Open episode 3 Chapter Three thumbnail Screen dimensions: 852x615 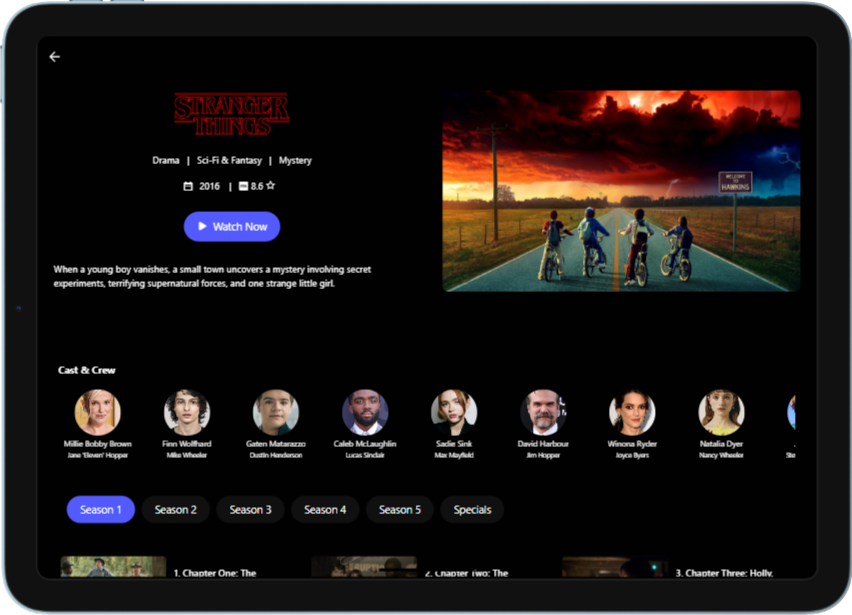click(x=616, y=567)
